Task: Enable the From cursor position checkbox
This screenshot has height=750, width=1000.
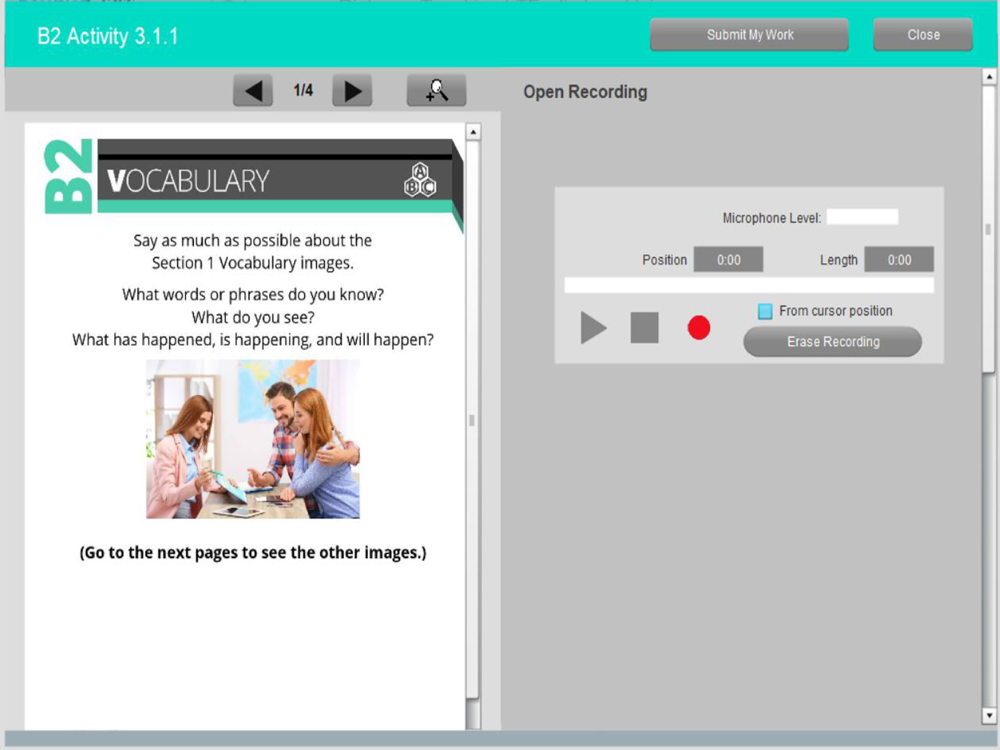Action: pyautogui.click(x=765, y=311)
